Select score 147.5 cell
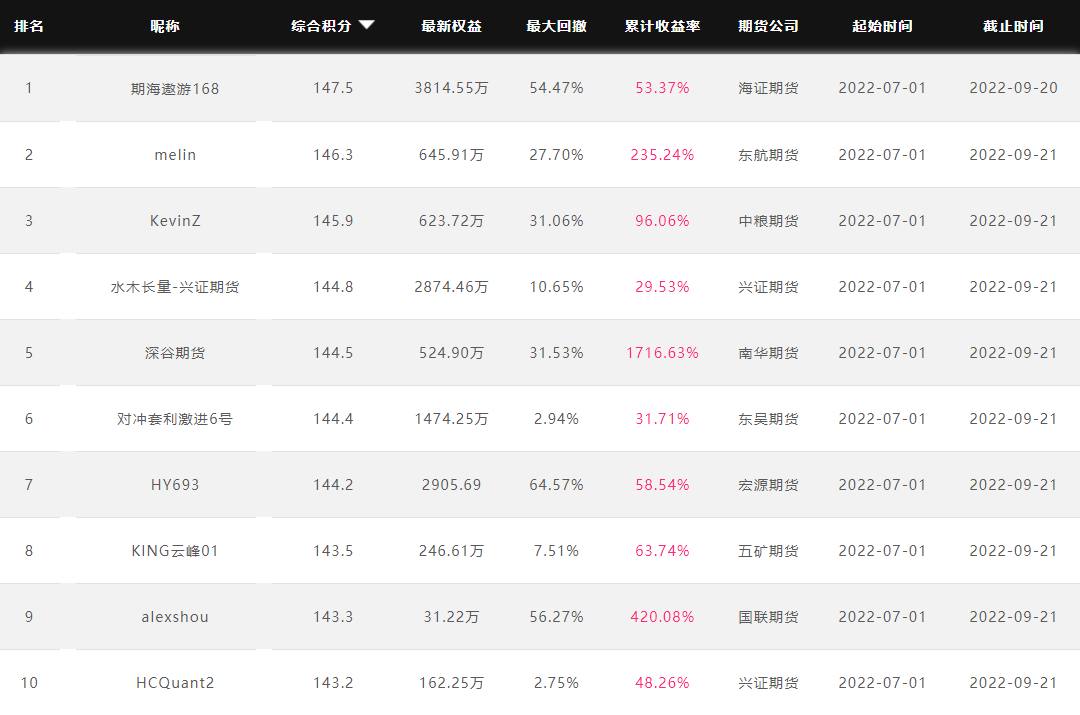The height and width of the screenshot is (715, 1080). (333, 88)
